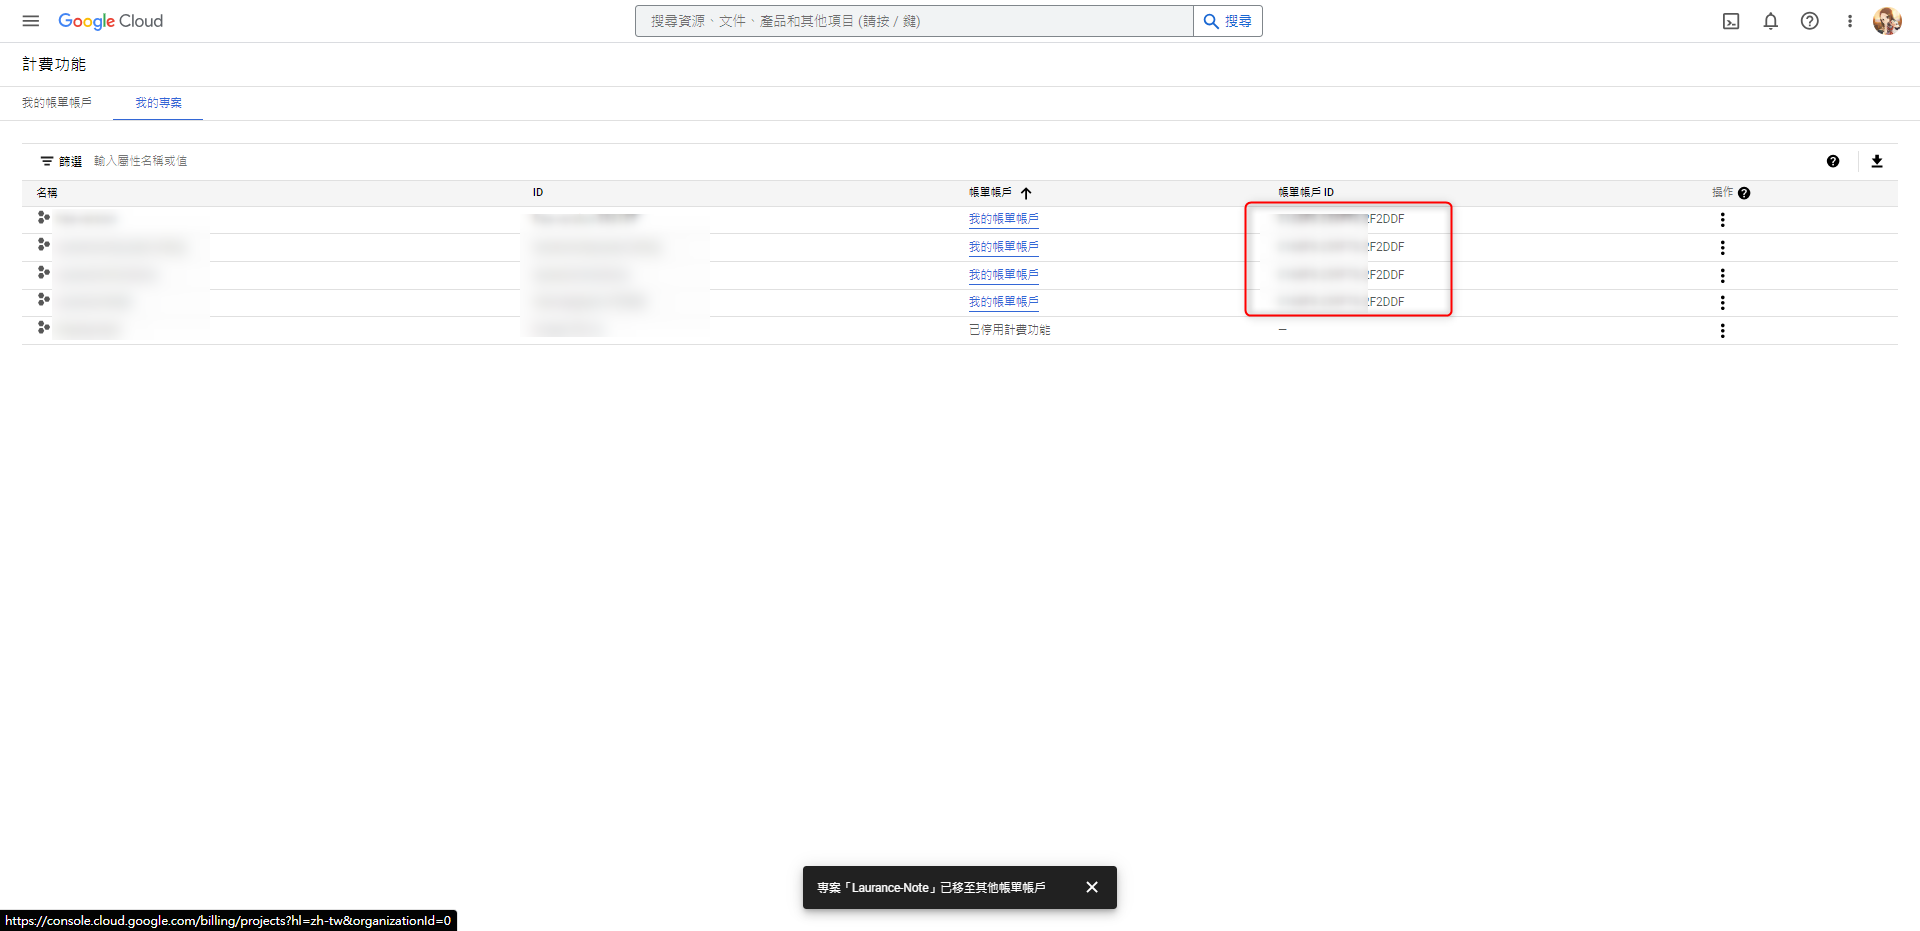Click the project icon in the 已停用計費功能 row

[x=43, y=327]
